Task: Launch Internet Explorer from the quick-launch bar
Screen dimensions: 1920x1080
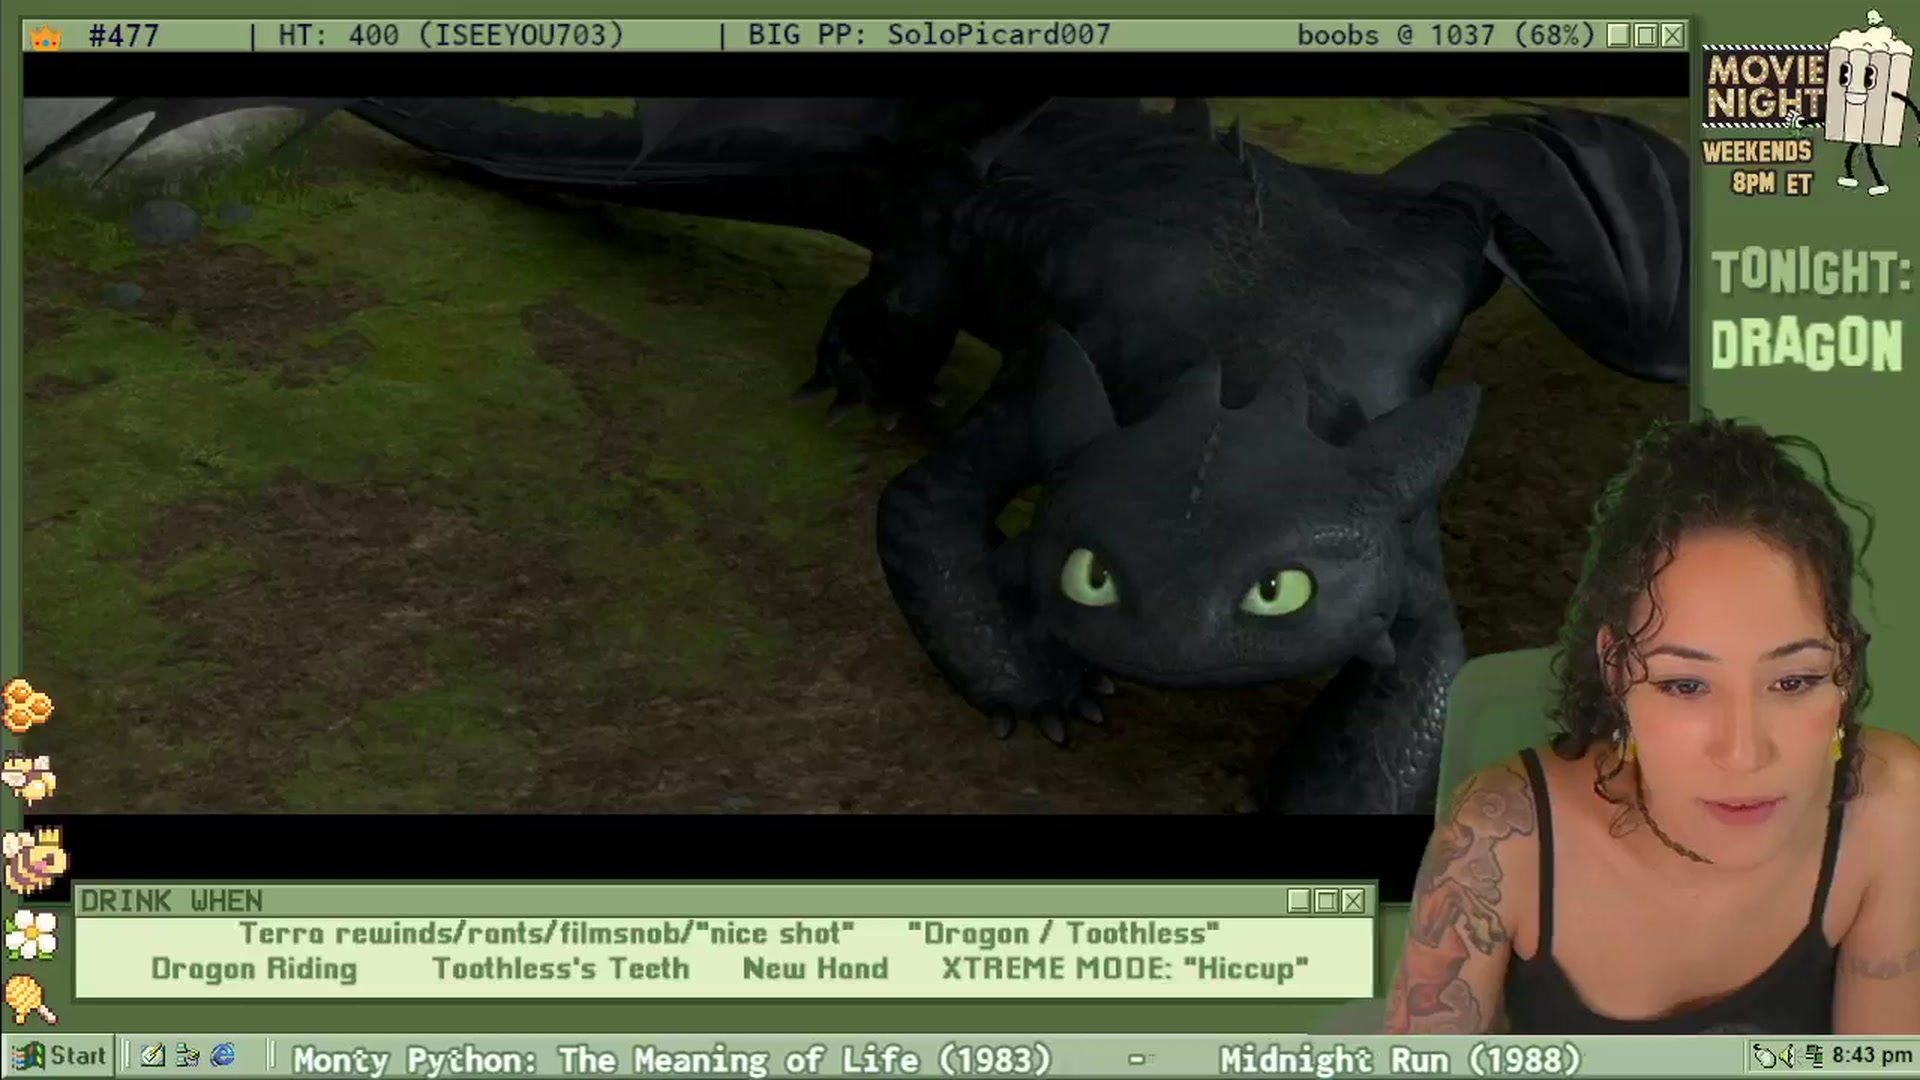Action: click(x=222, y=1056)
